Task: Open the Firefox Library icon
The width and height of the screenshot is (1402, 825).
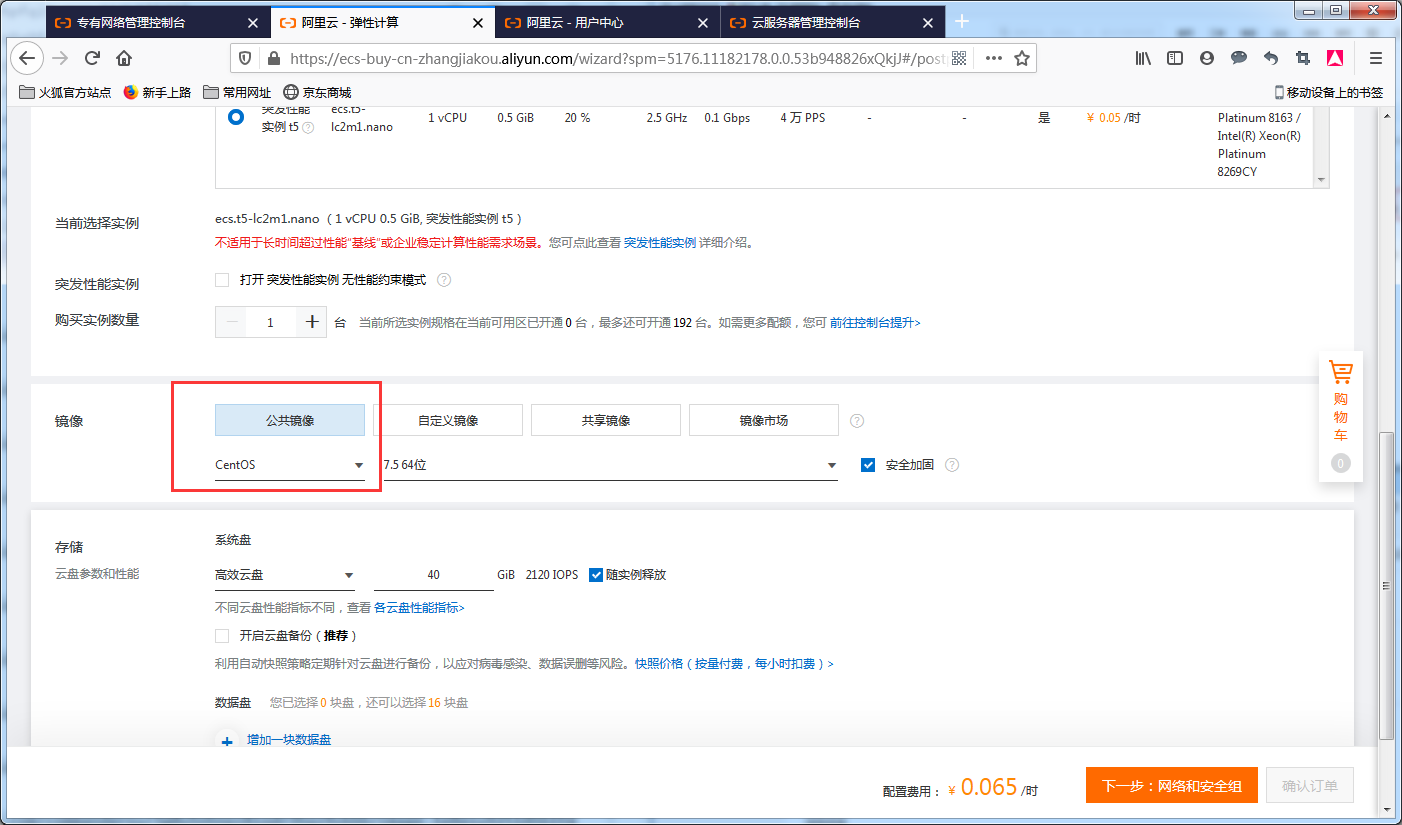Action: (1142, 58)
